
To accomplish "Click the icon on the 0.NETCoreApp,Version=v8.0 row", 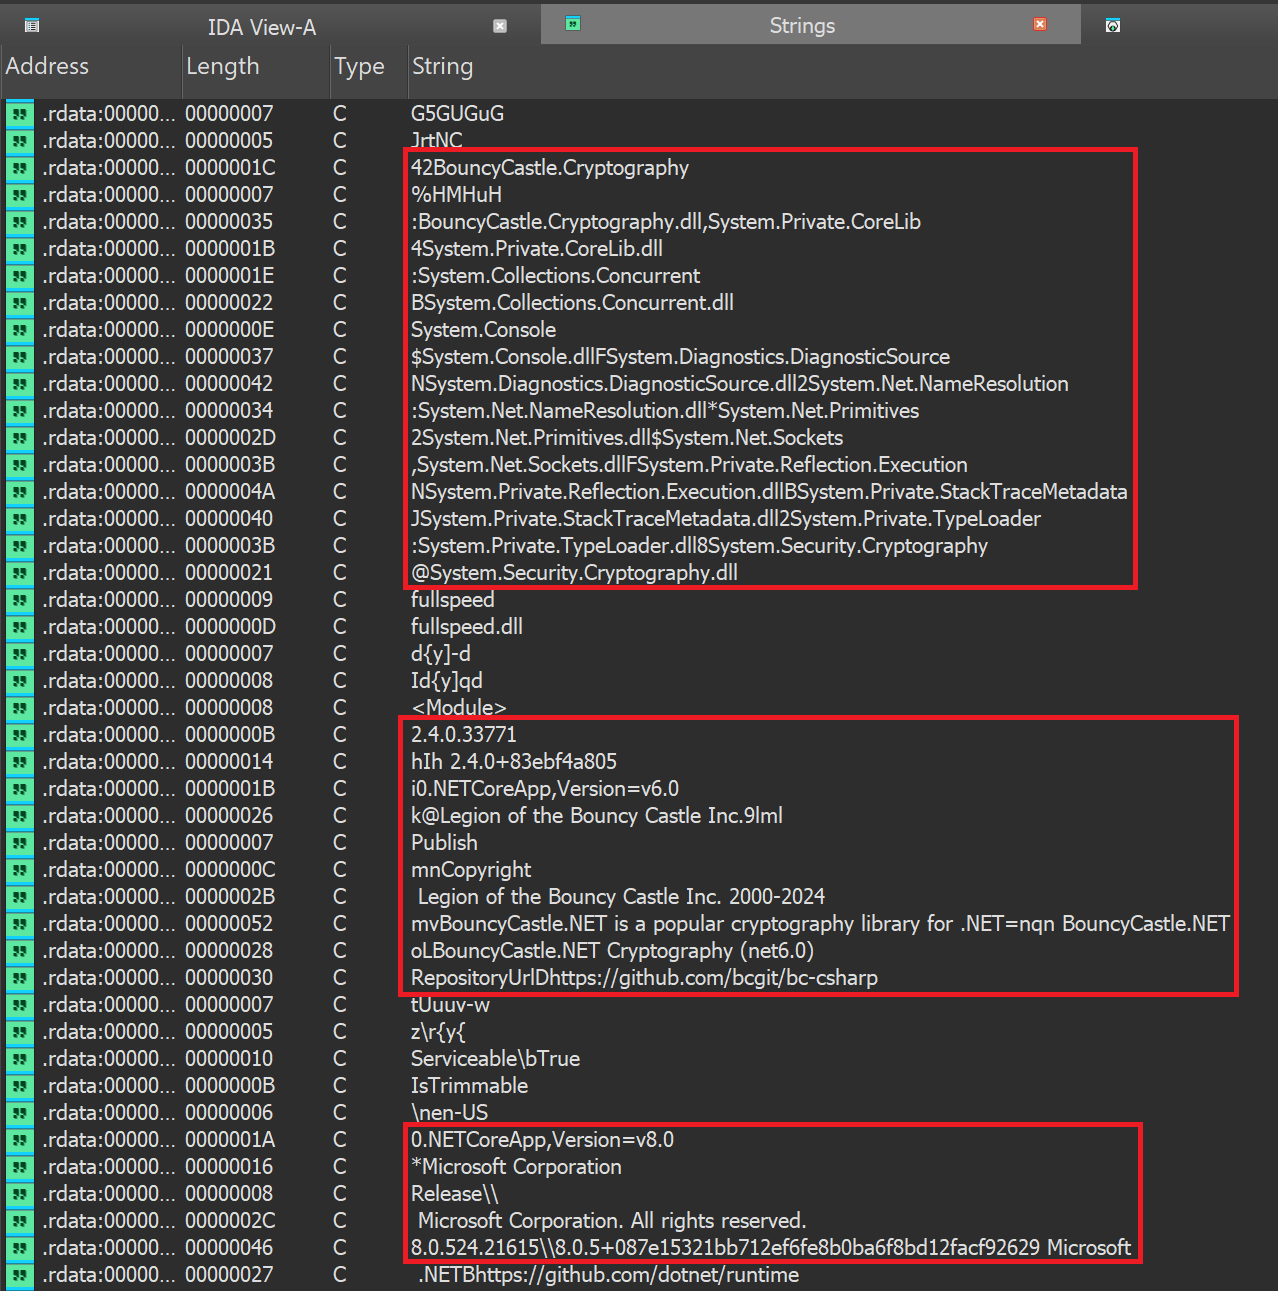I will click(x=19, y=1140).
